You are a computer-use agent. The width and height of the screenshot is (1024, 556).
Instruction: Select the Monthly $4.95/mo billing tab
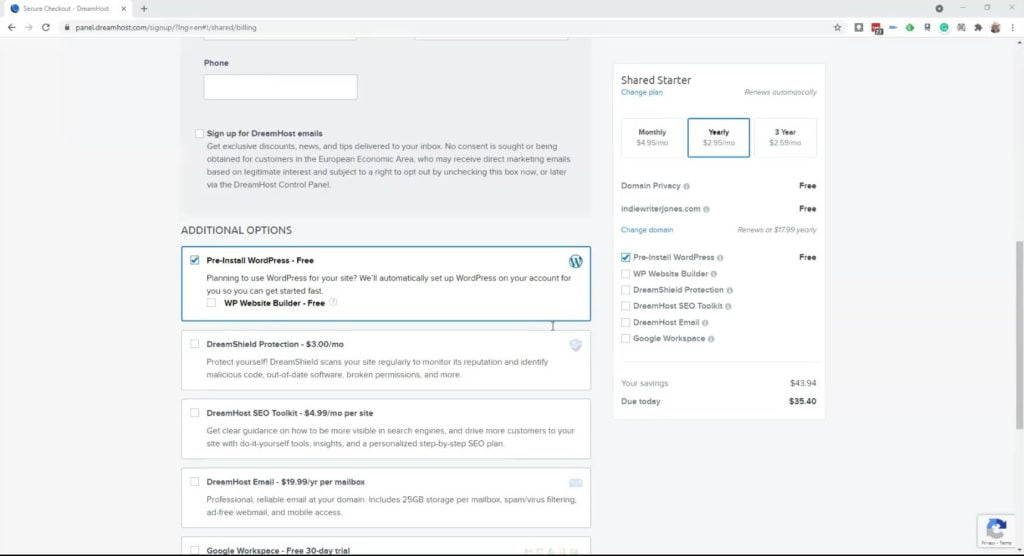coord(652,137)
